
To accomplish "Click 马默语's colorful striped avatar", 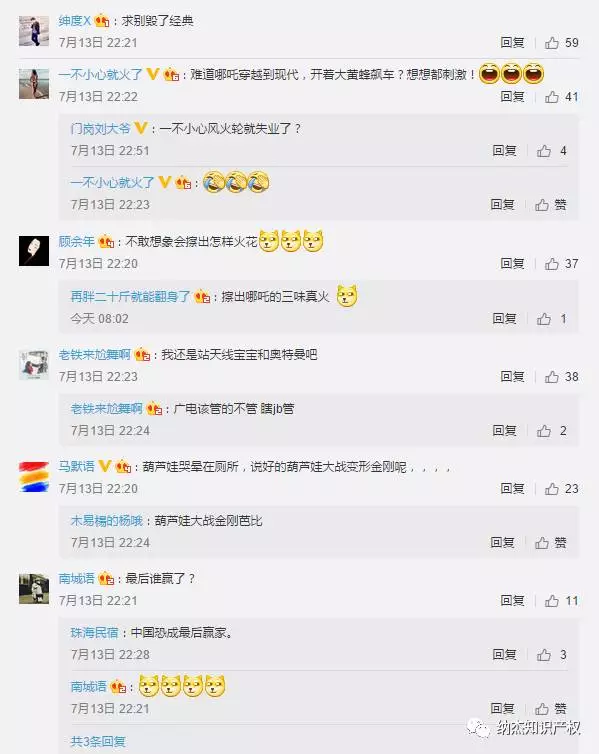I will point(34,476).
